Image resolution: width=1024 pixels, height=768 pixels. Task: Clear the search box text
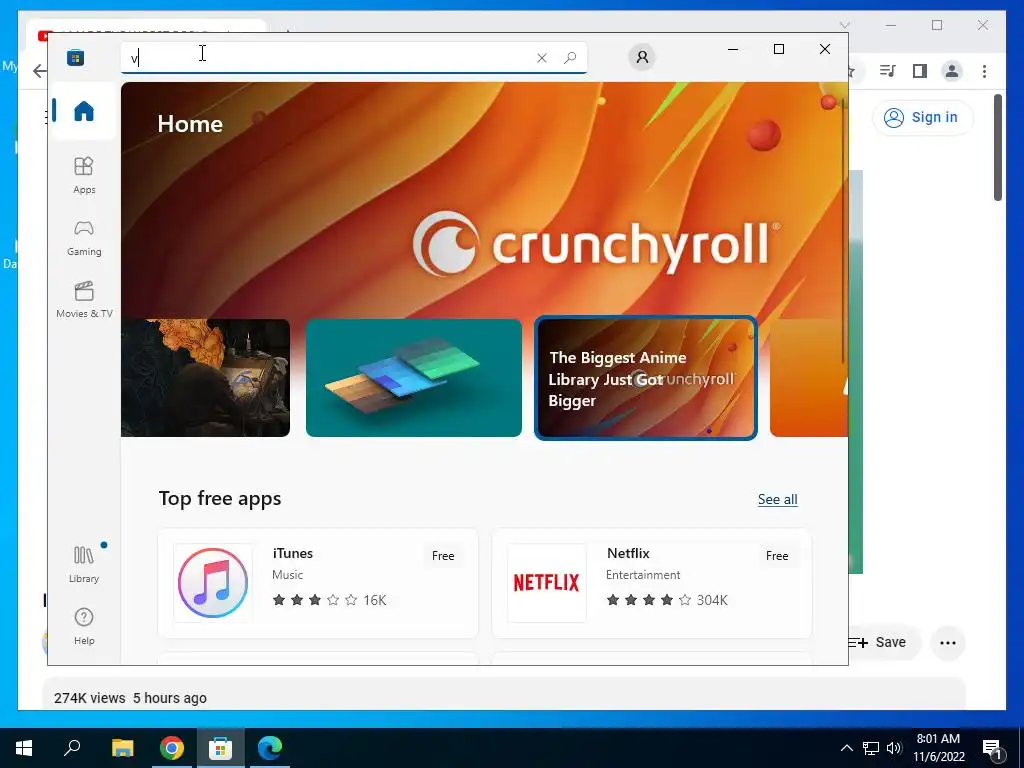point(541,58)
